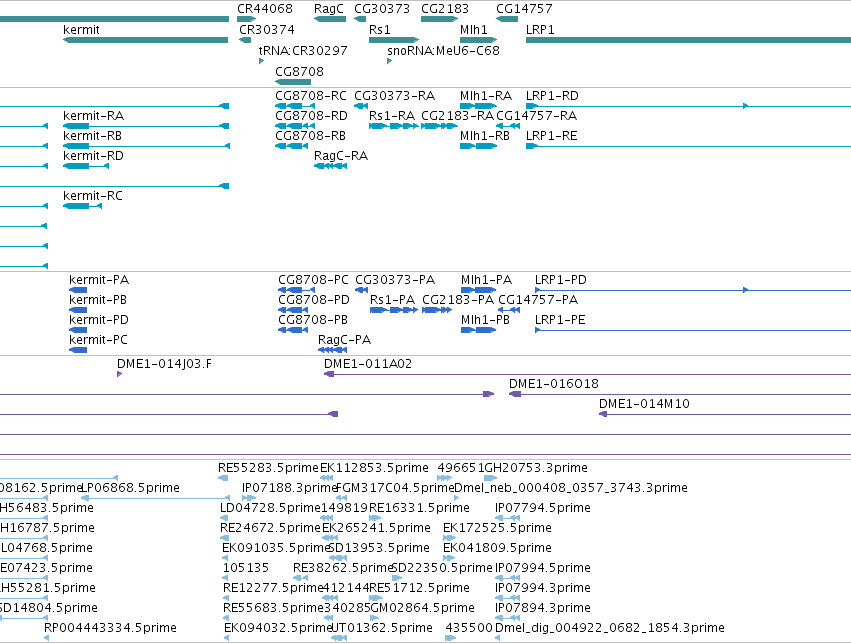Viewport: 851px width, 643px height.
Task: Select the Mlh1-RB transcript label
Action: point(485,136)
